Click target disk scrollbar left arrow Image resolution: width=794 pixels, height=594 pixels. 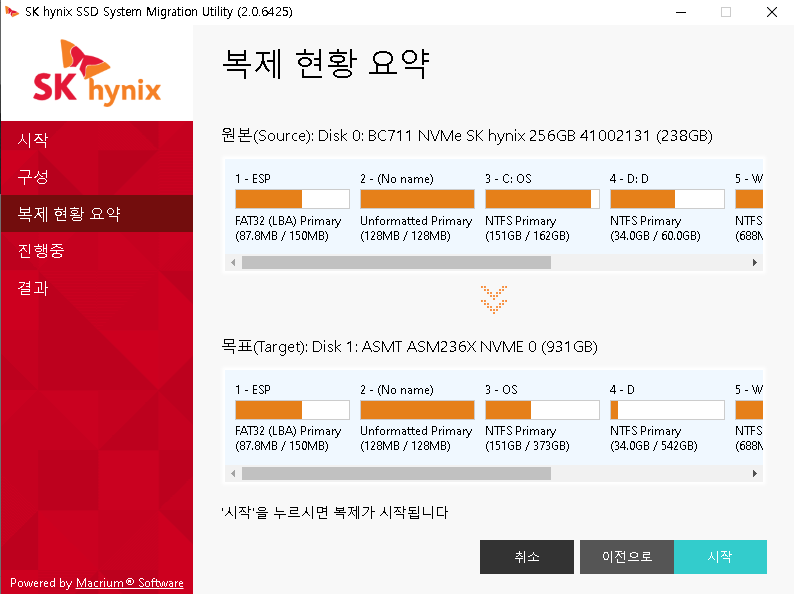(x=233, y=473)
